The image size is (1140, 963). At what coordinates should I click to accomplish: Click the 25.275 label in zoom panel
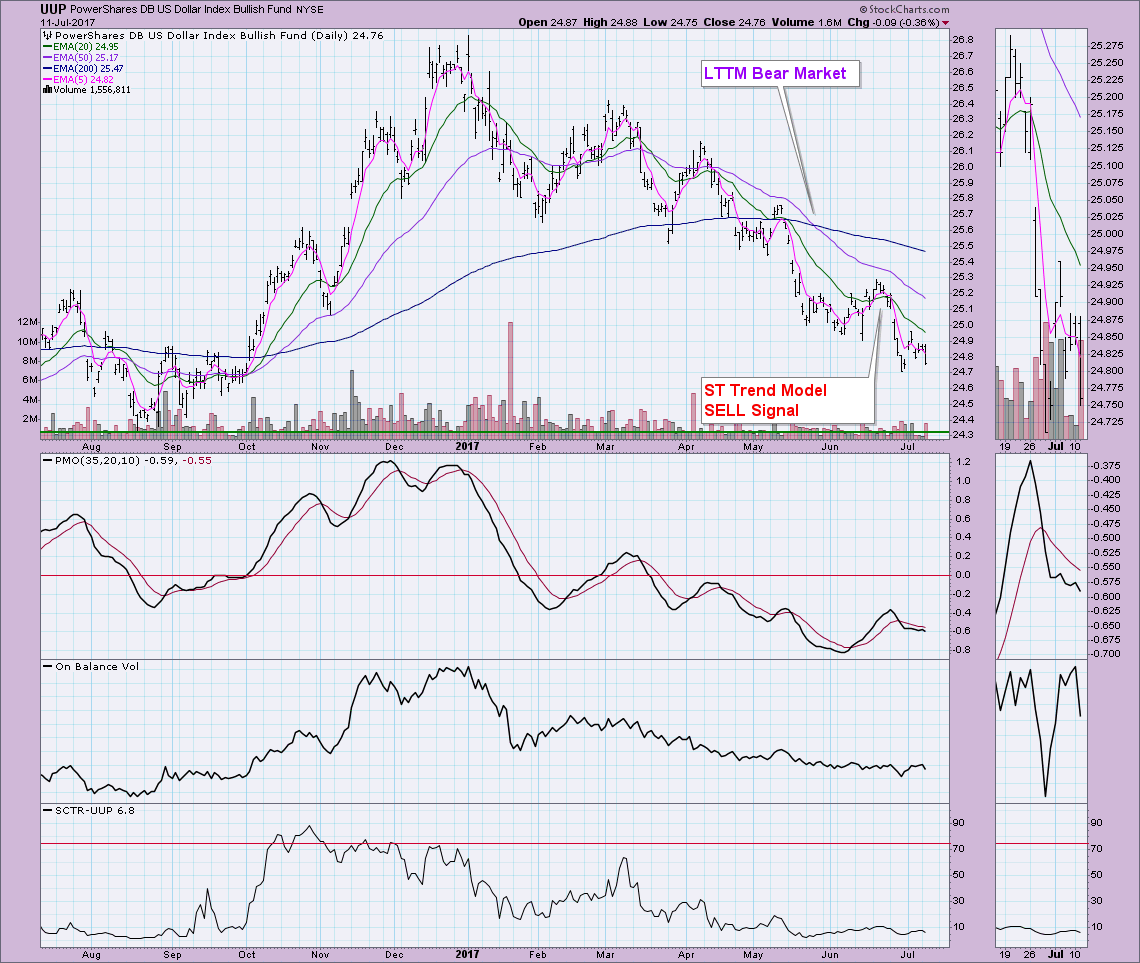(x=1107, y=46)
